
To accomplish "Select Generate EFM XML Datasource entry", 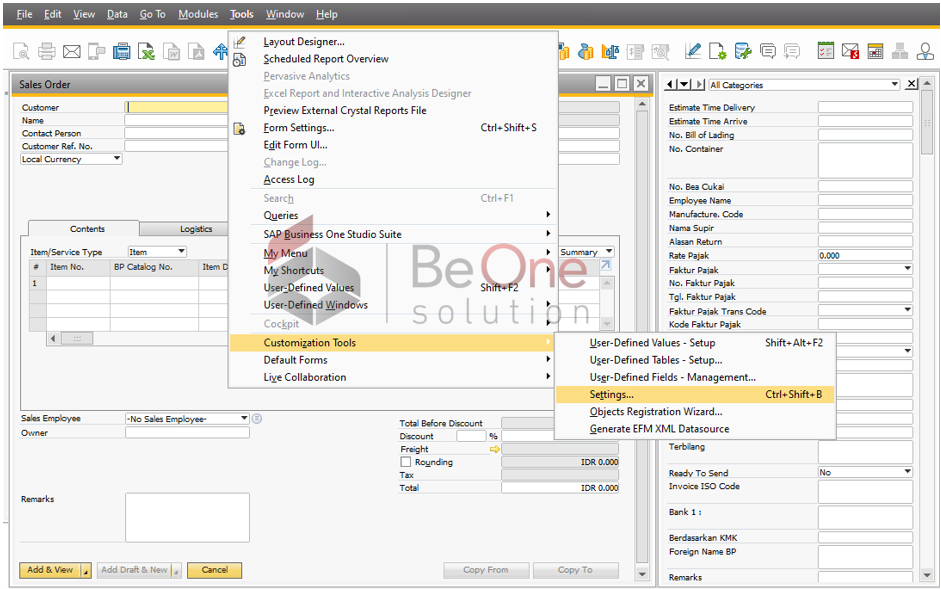I will point(659,429).
